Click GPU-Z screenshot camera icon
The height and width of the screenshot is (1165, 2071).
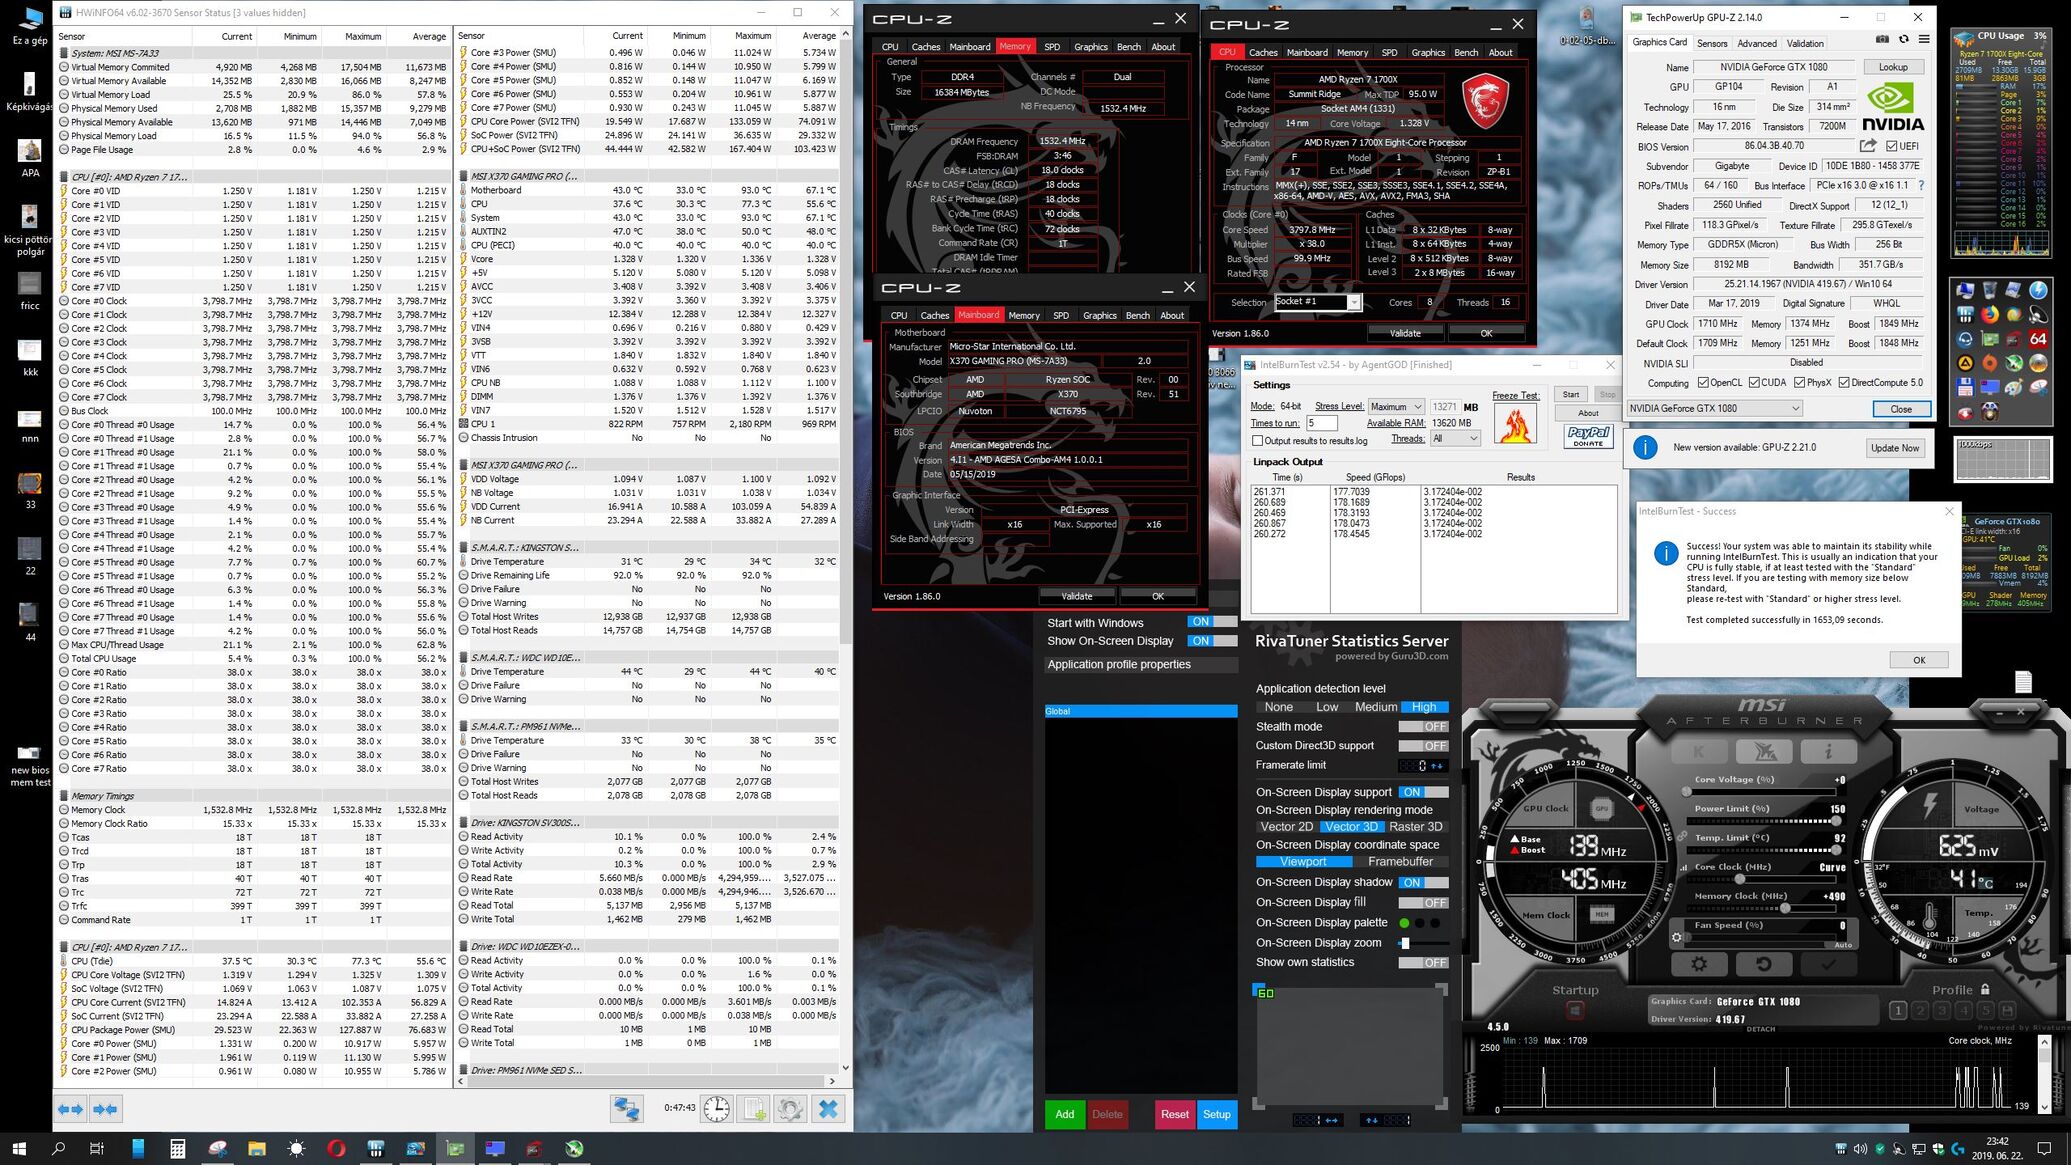[x=1881, y=39]
